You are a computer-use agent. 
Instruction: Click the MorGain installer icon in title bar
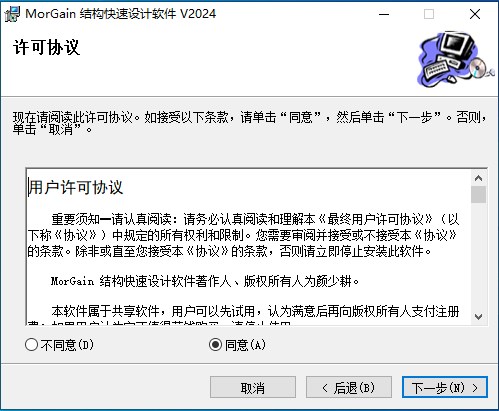click(12, 14)
